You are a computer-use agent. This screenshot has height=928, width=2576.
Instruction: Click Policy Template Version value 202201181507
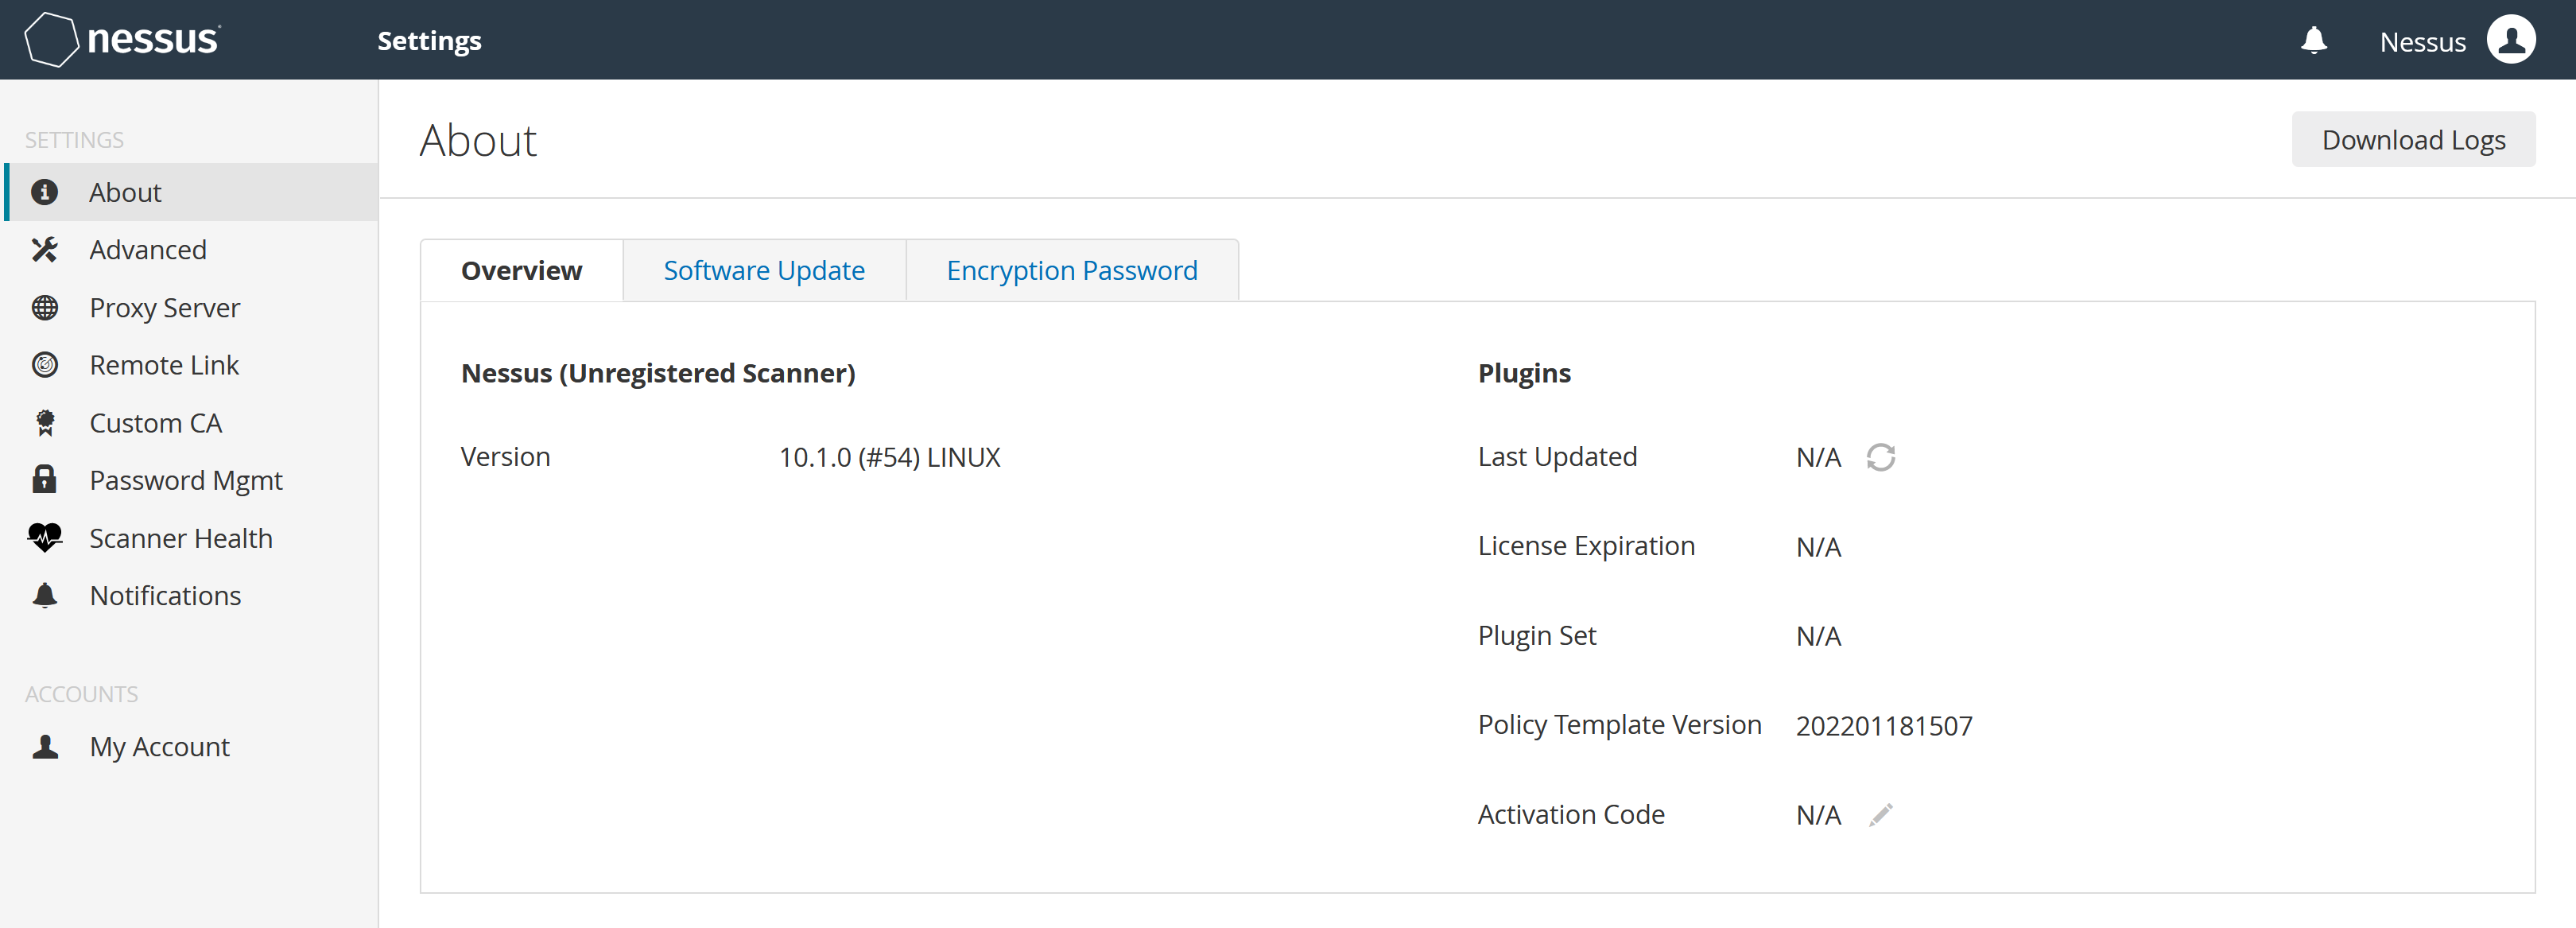(1884, 726)
